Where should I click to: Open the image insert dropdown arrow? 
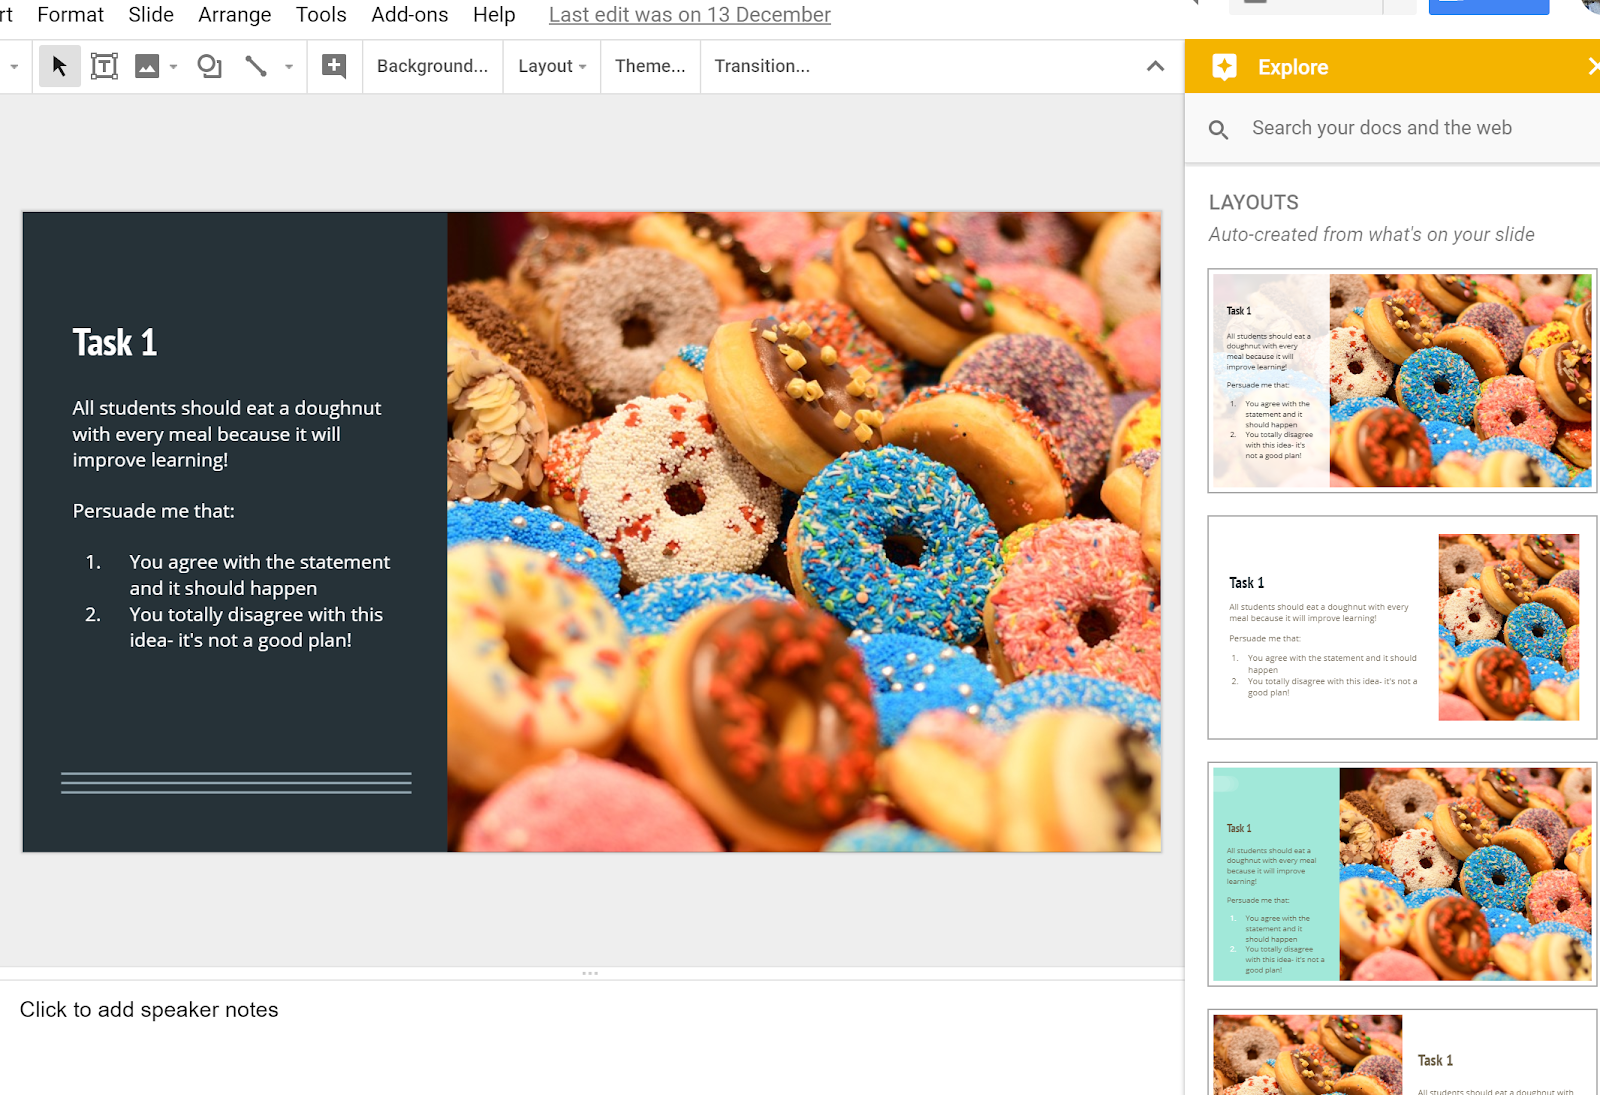[173, 67]
